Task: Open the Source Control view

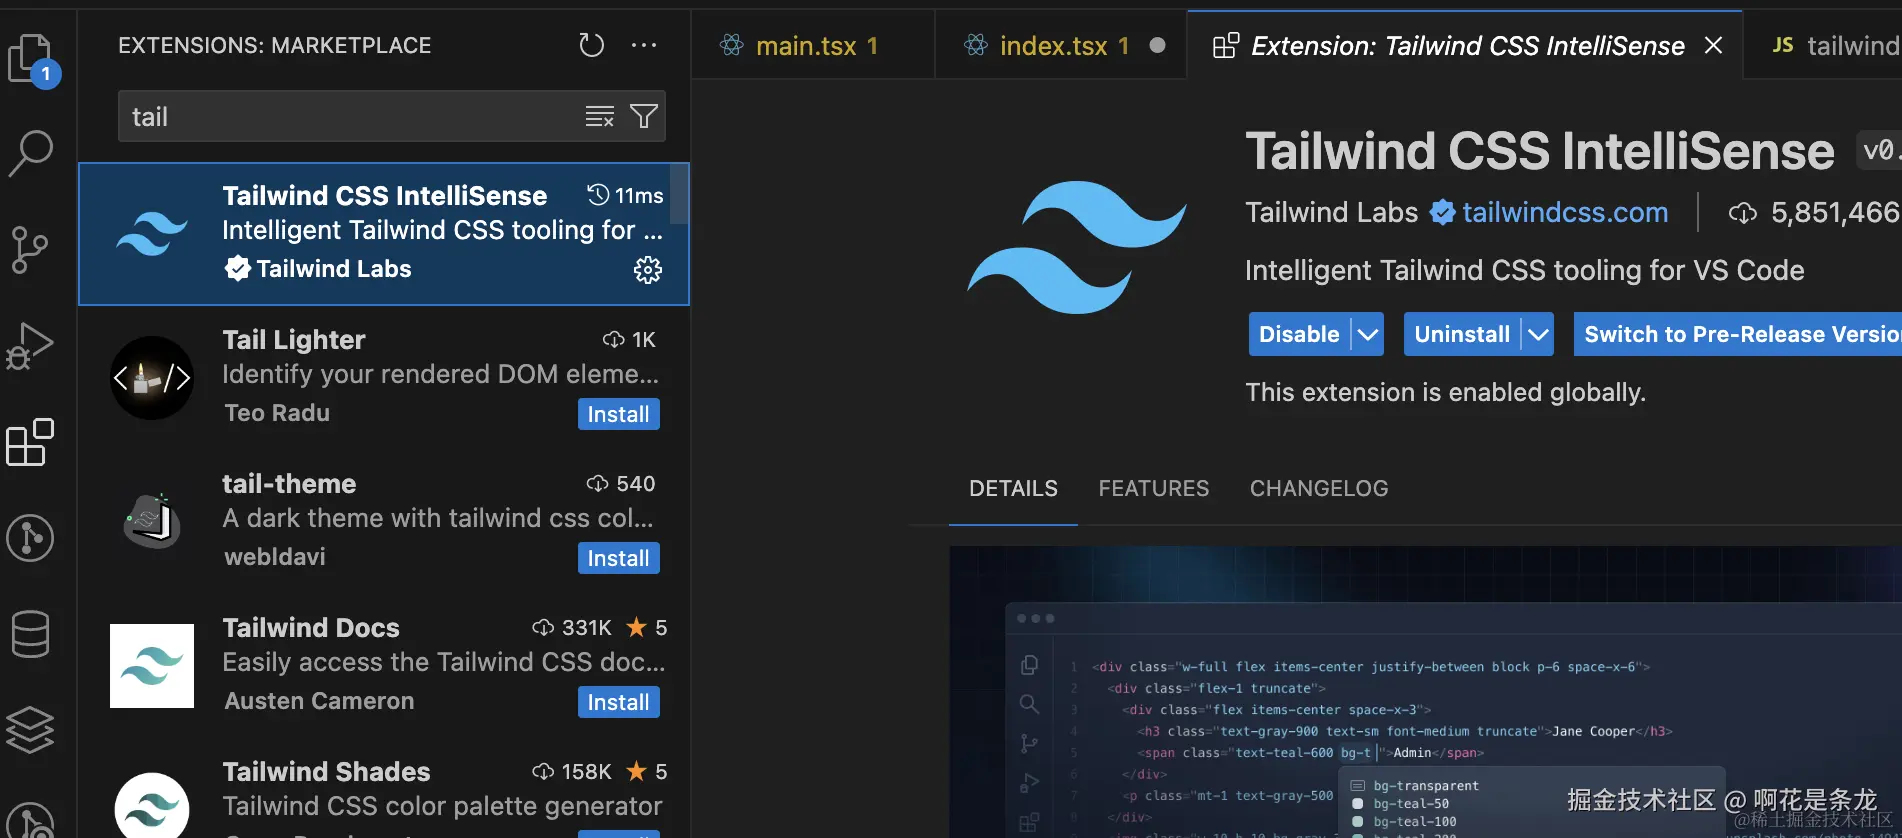Action: pos(29,249)
